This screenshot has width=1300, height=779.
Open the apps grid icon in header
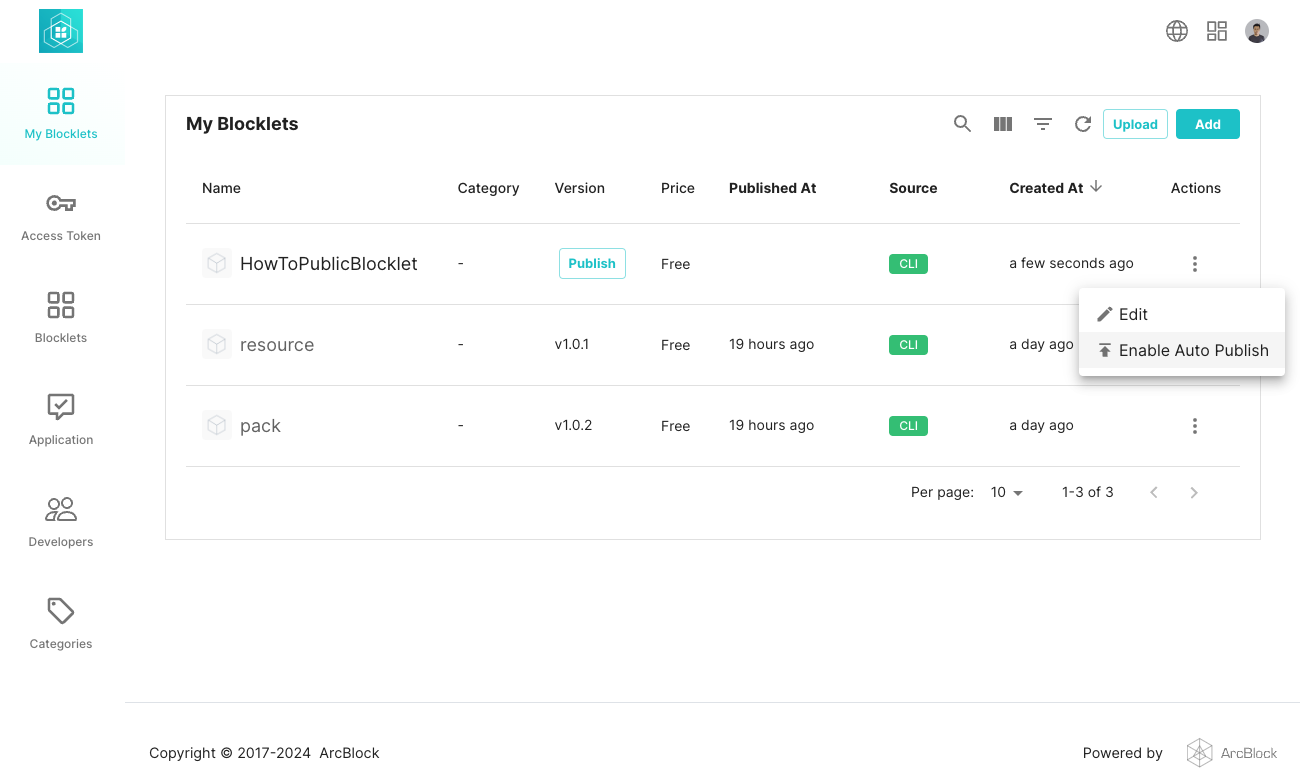click(1217, 31)
